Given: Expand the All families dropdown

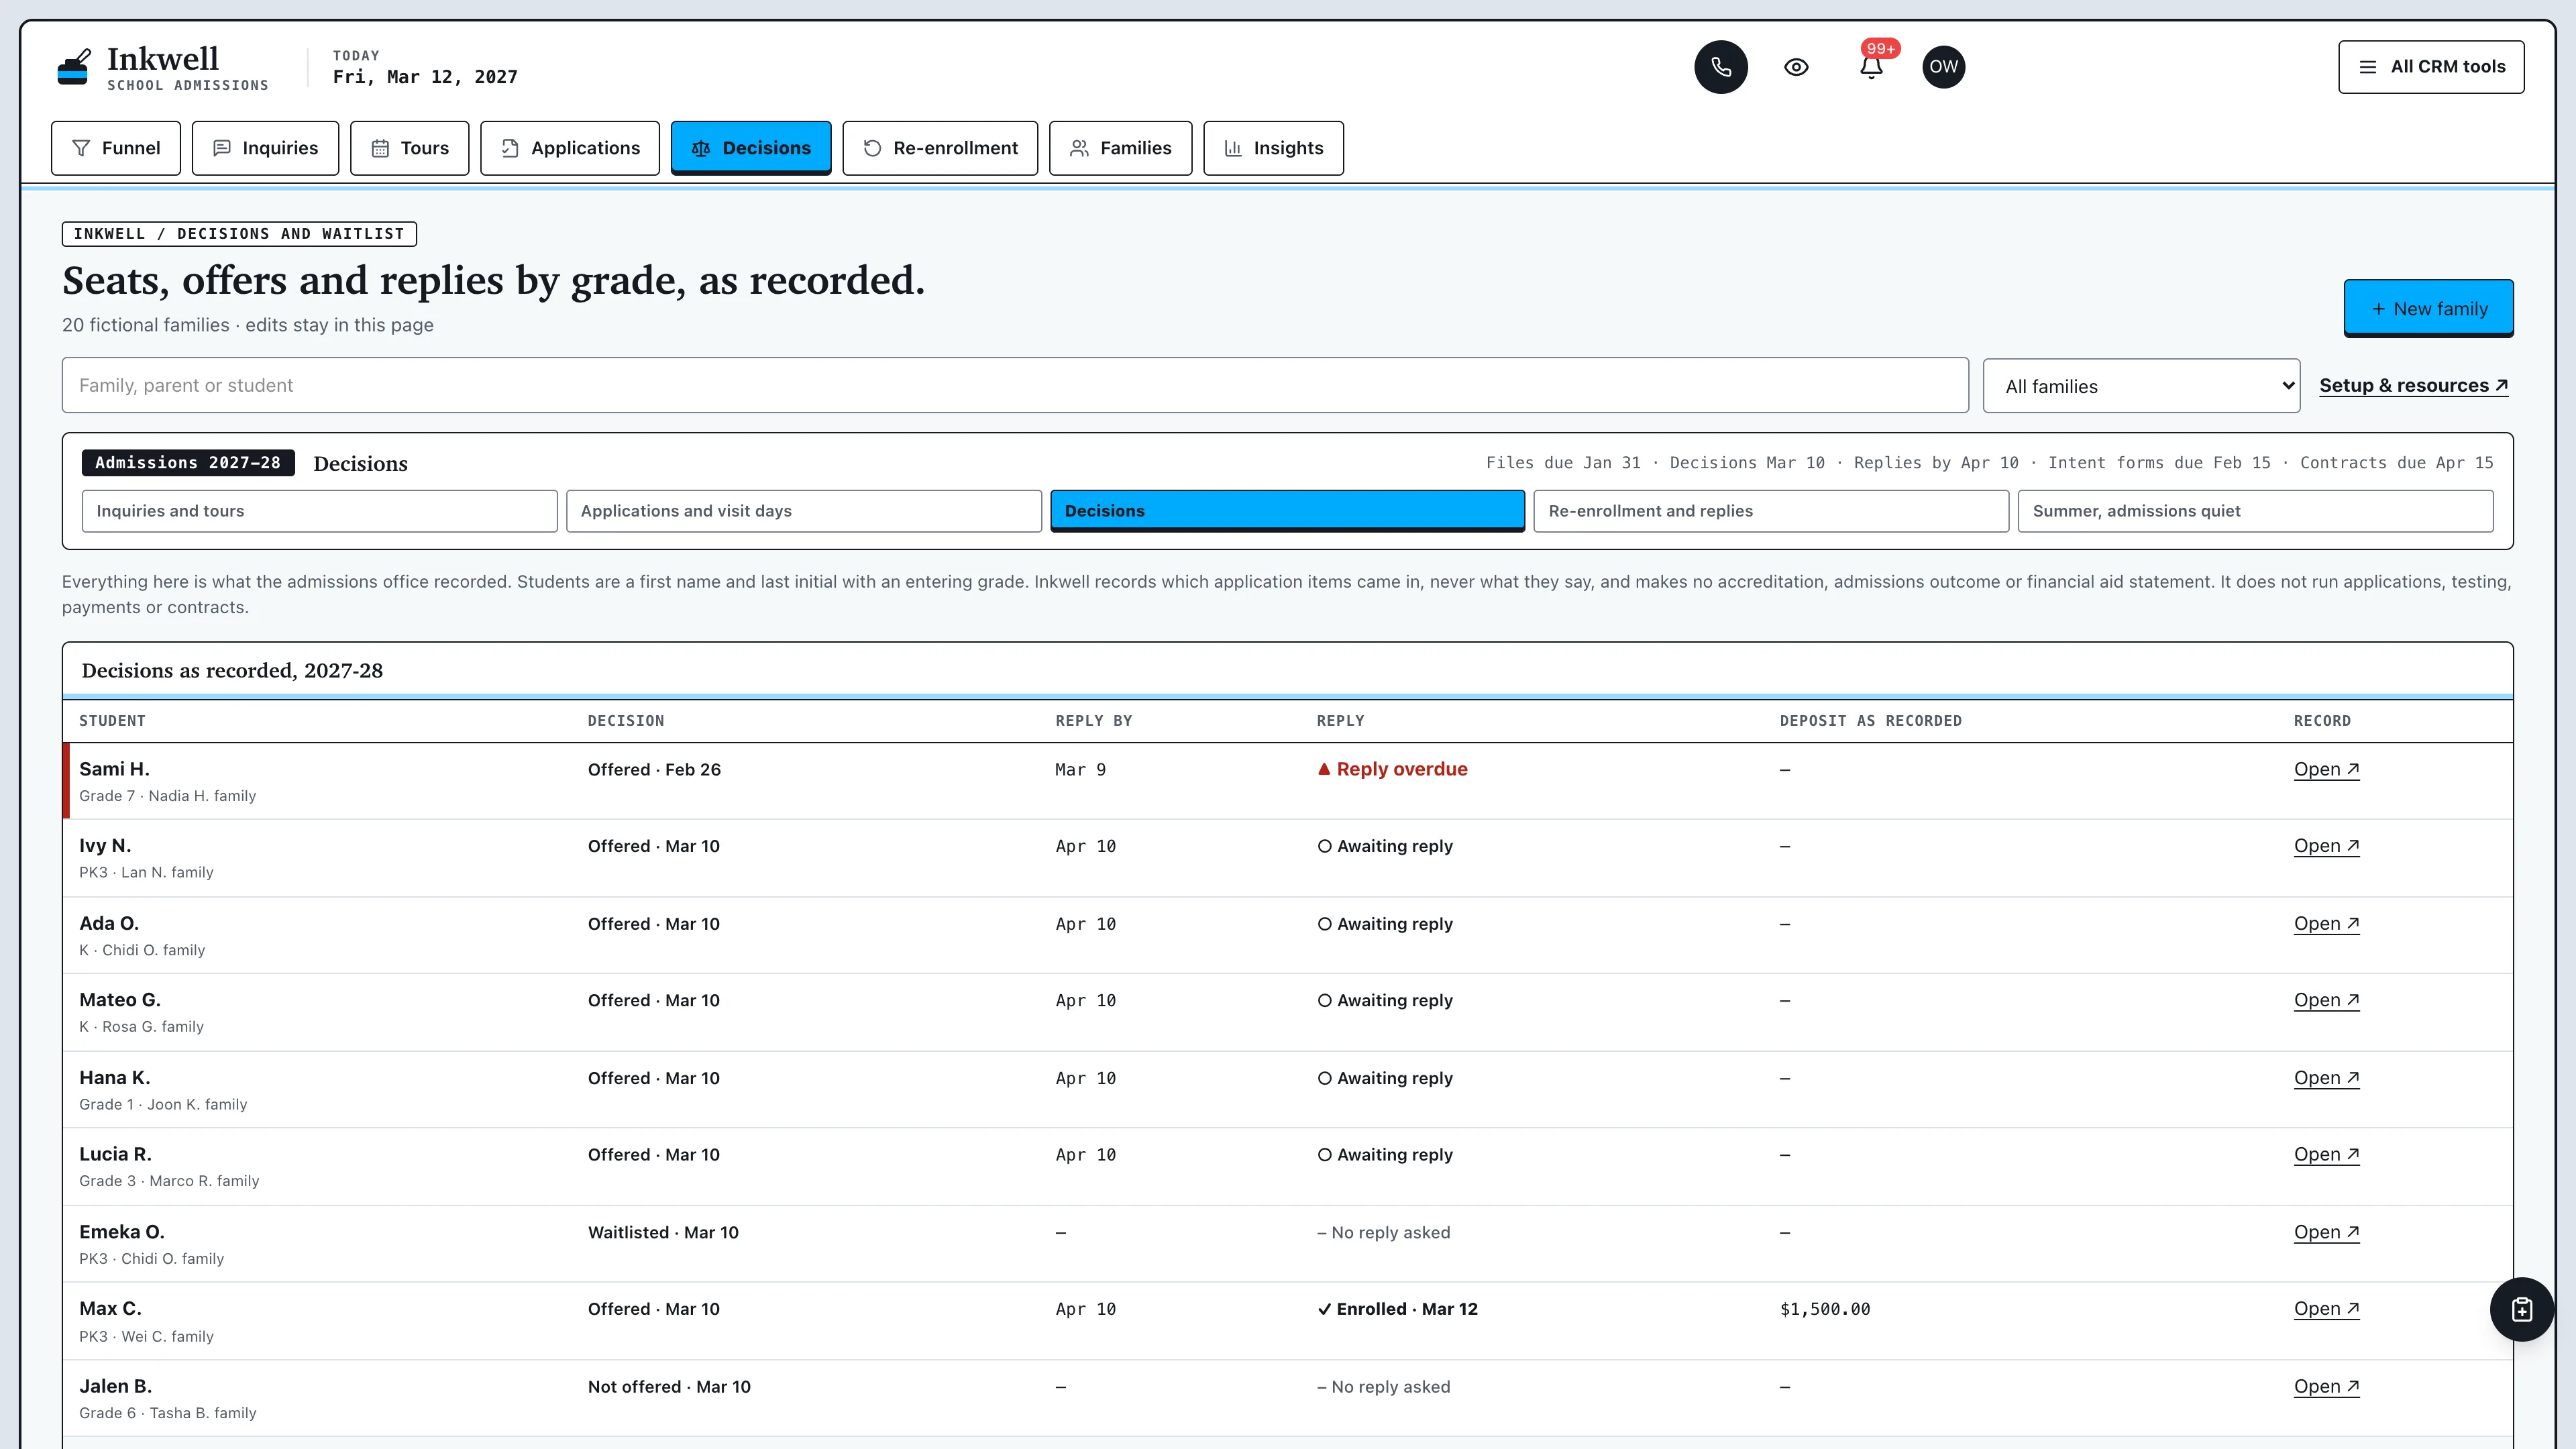Looking at the screenshot, I should tap(2141, 386).
